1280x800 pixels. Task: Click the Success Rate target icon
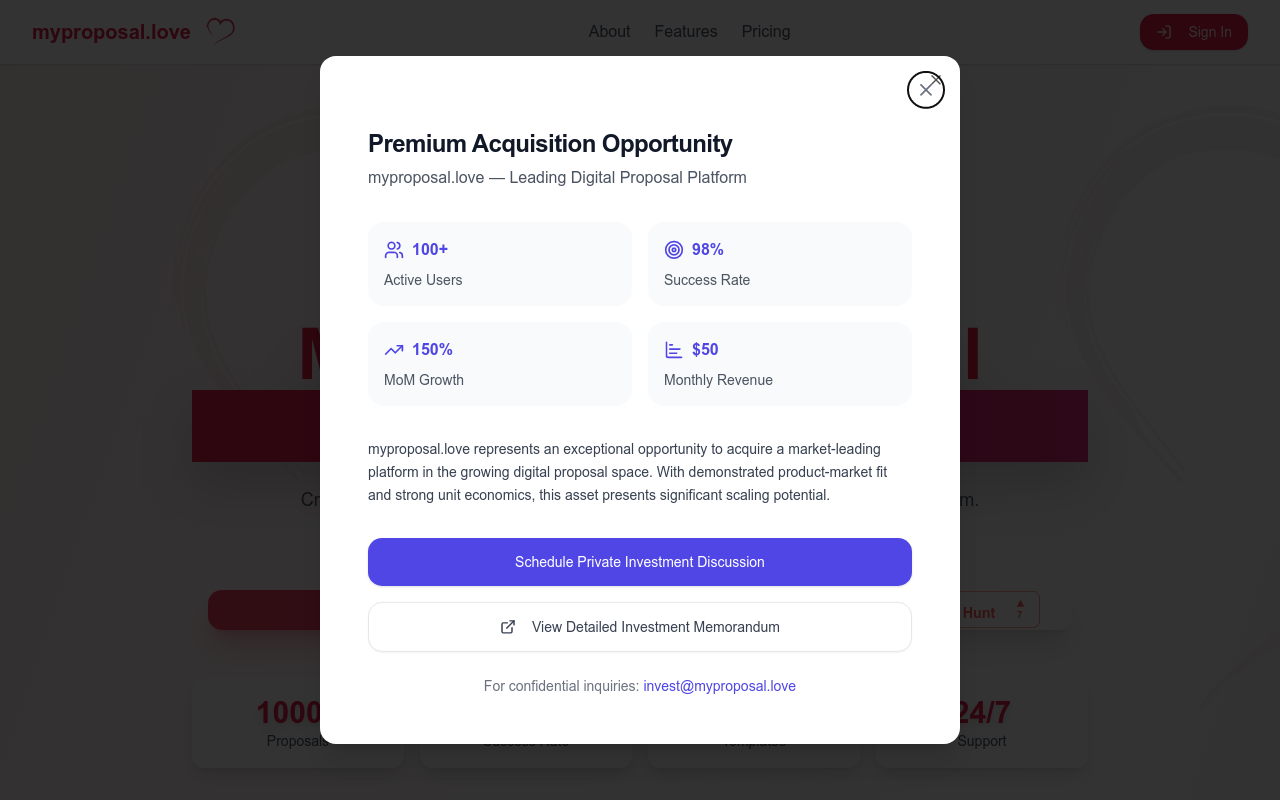coord(674,250)
